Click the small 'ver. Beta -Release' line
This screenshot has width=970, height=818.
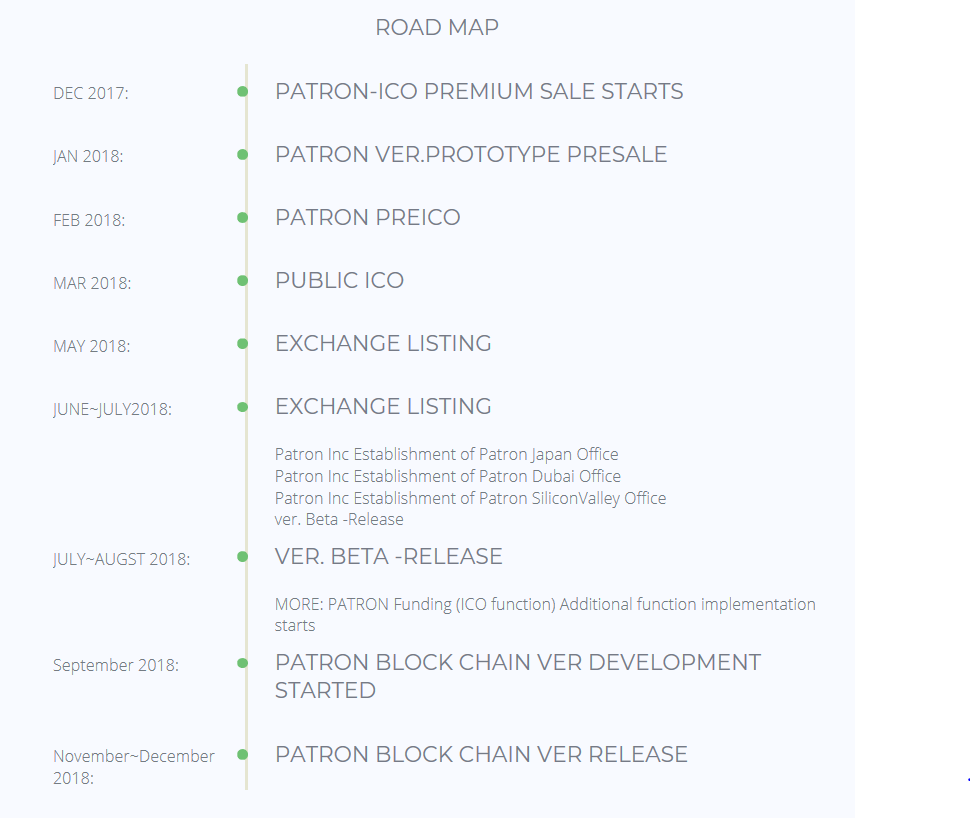[339, 520]
